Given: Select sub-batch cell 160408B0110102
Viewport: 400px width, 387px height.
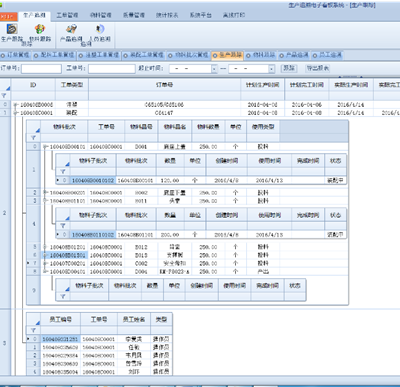Looking at the screenshot, I should click(x=93, y=235).
